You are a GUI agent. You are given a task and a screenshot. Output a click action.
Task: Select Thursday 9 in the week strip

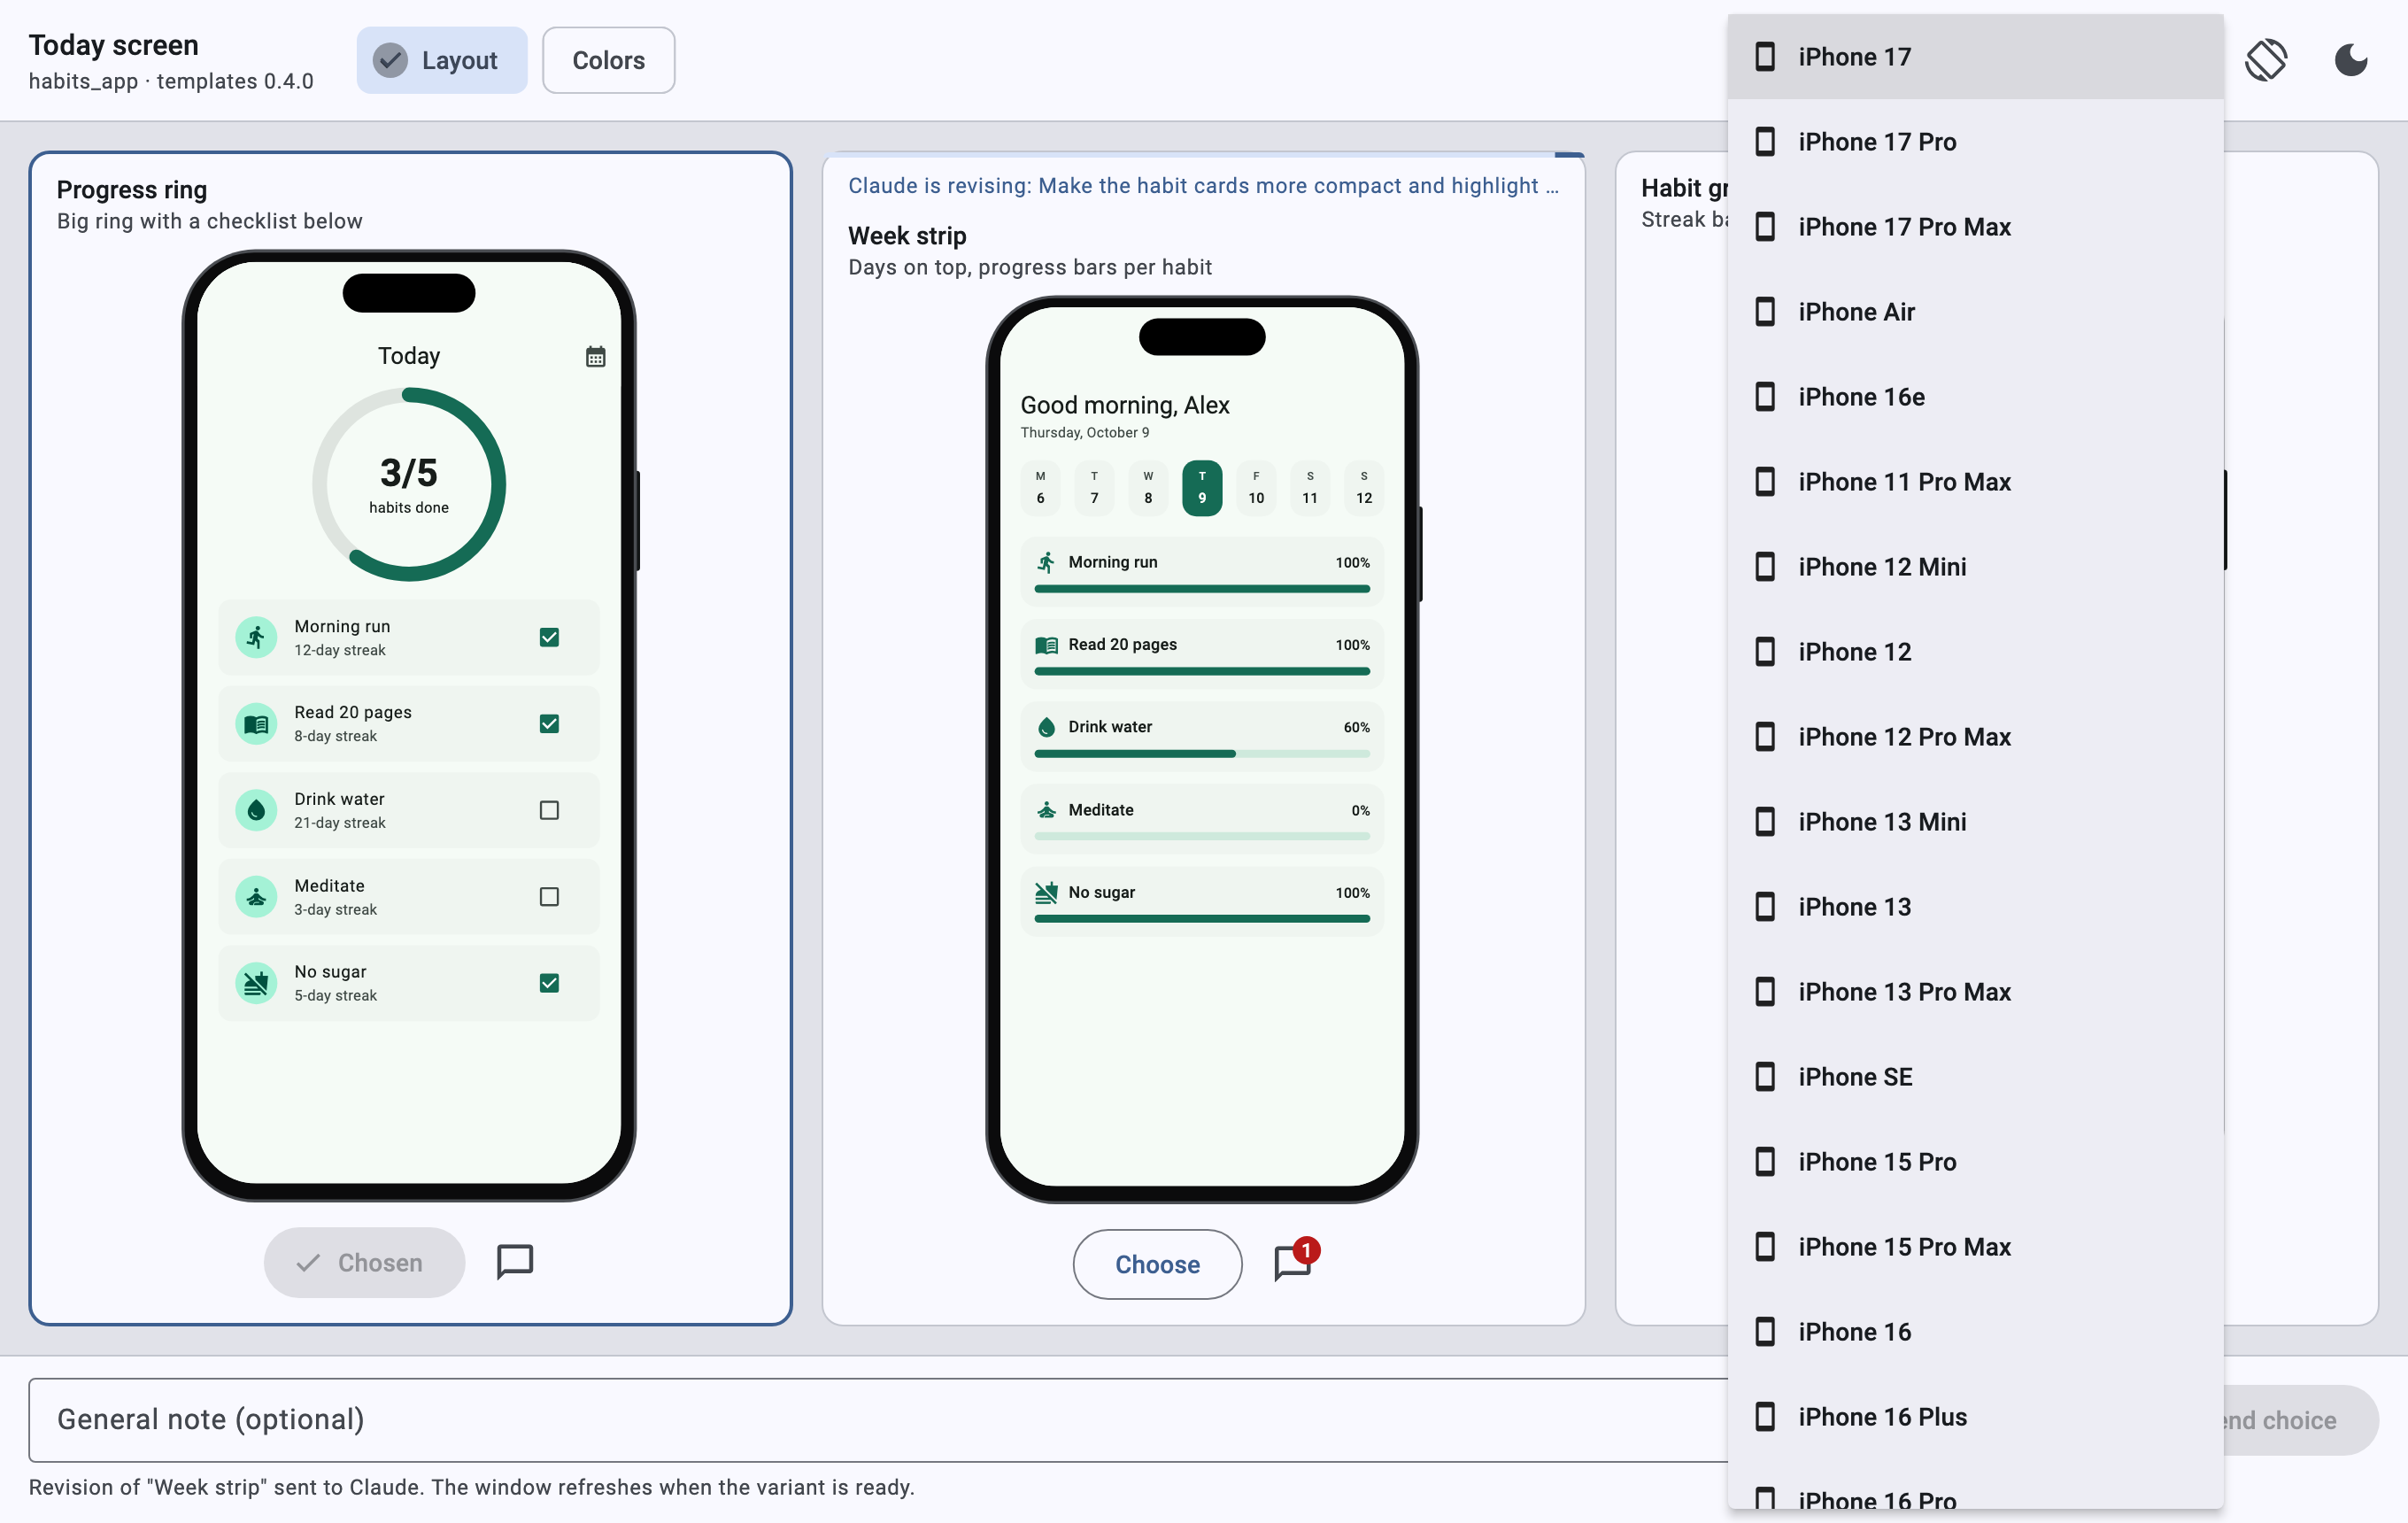click(1202, 488)
